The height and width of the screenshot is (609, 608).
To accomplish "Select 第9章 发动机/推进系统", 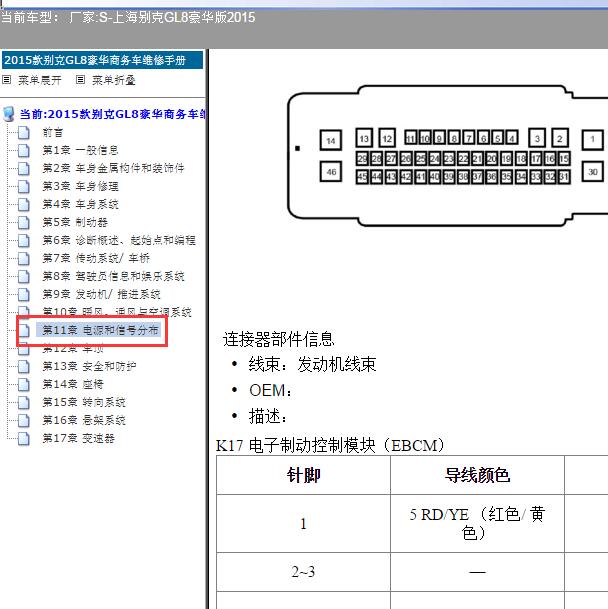I will [x=101, y=294].
